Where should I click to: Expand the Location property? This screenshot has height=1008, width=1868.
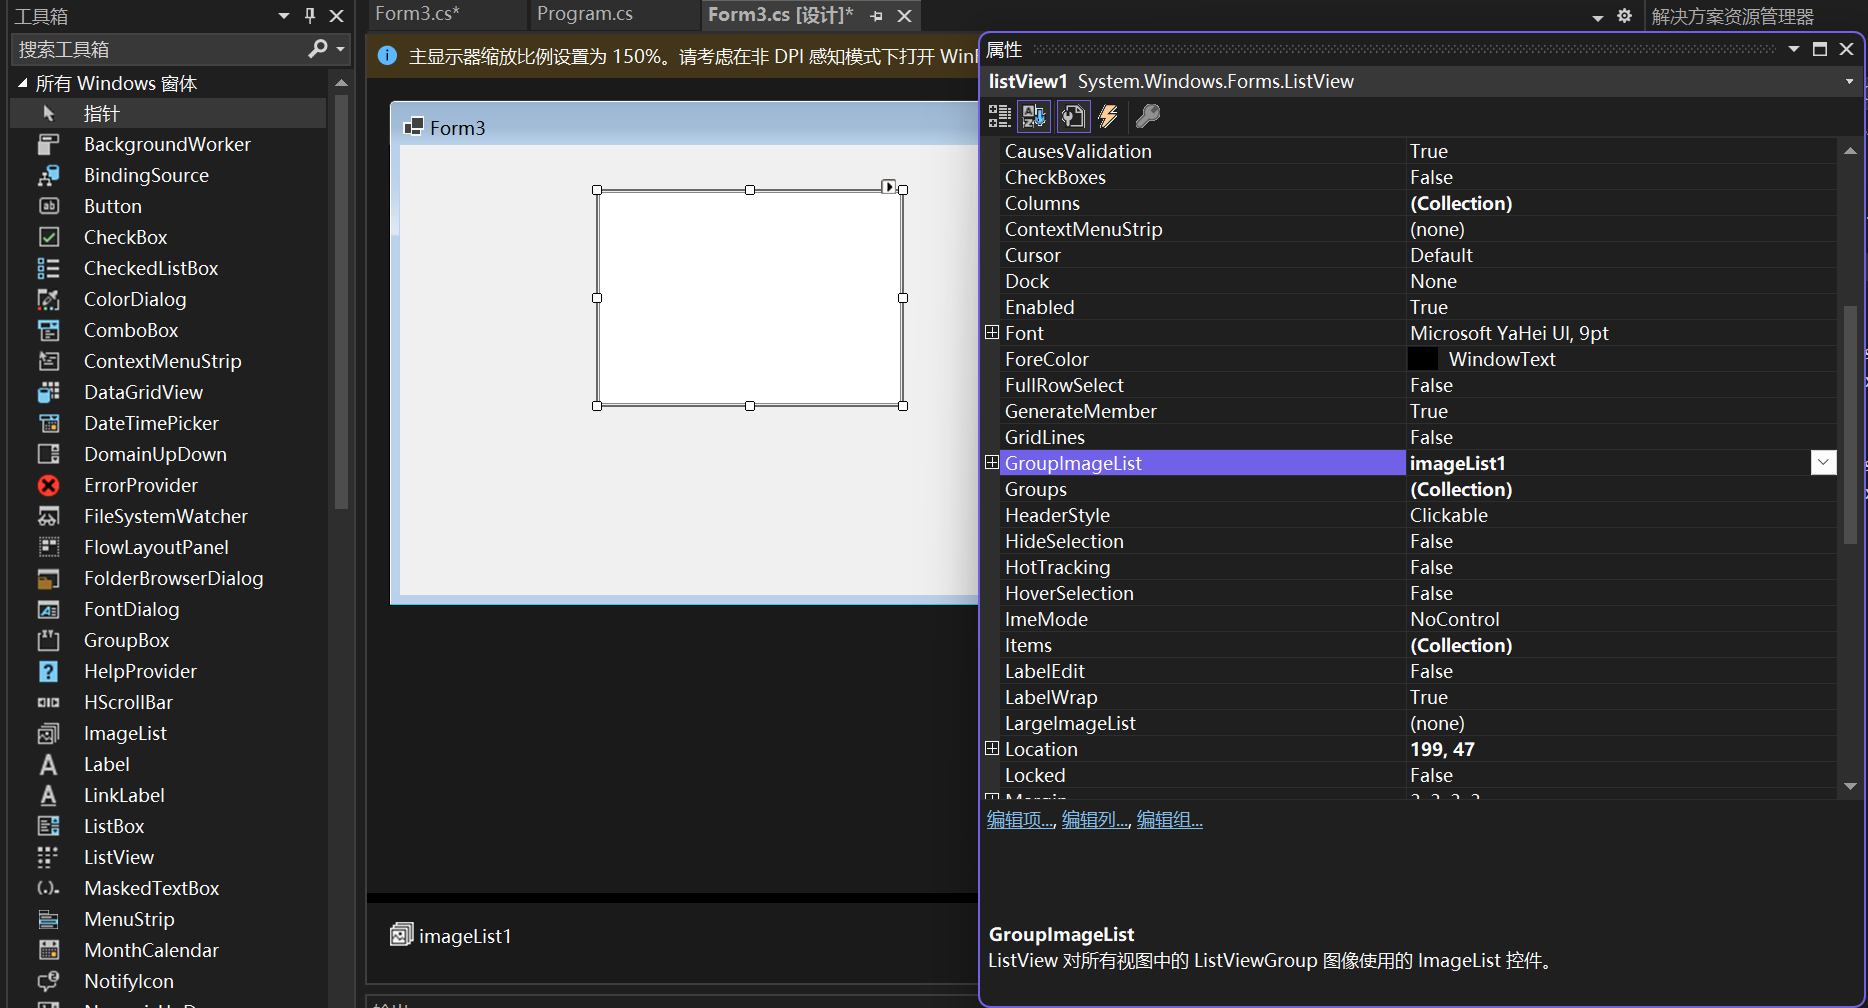tap(991, 747)
